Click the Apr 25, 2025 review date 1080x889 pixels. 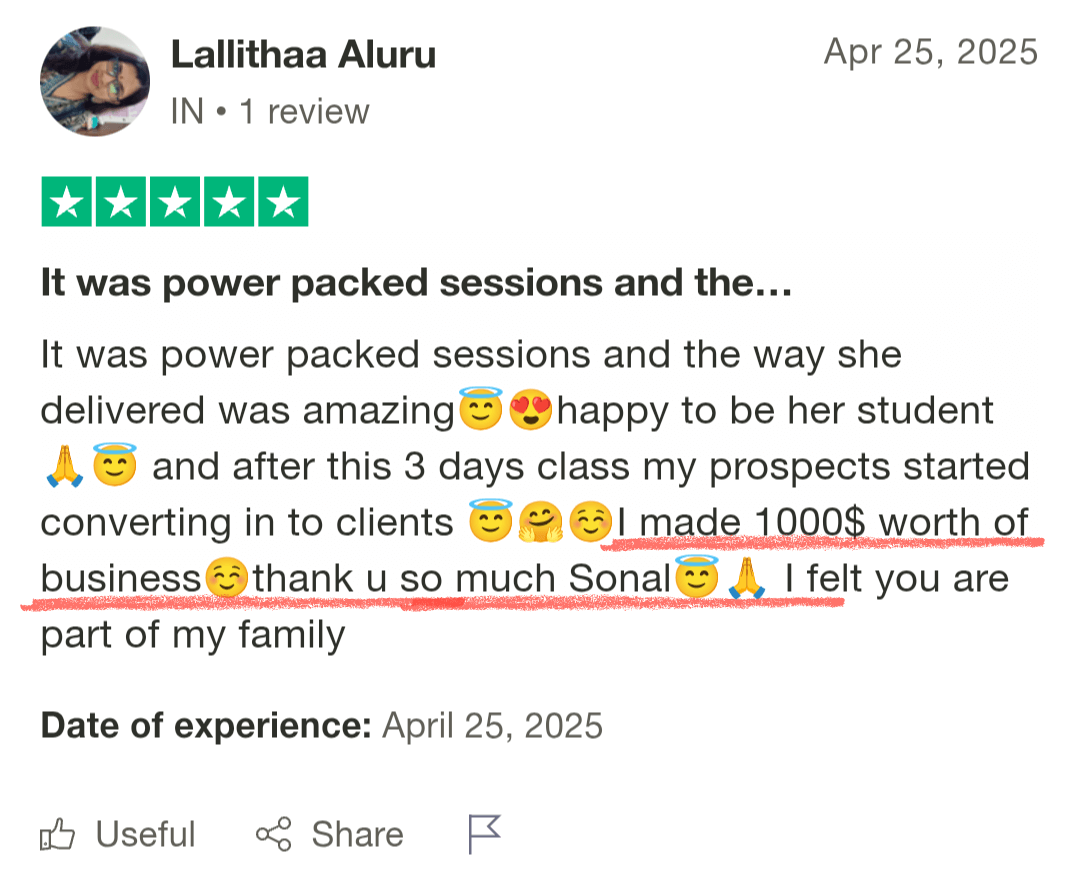click(930, 52)
